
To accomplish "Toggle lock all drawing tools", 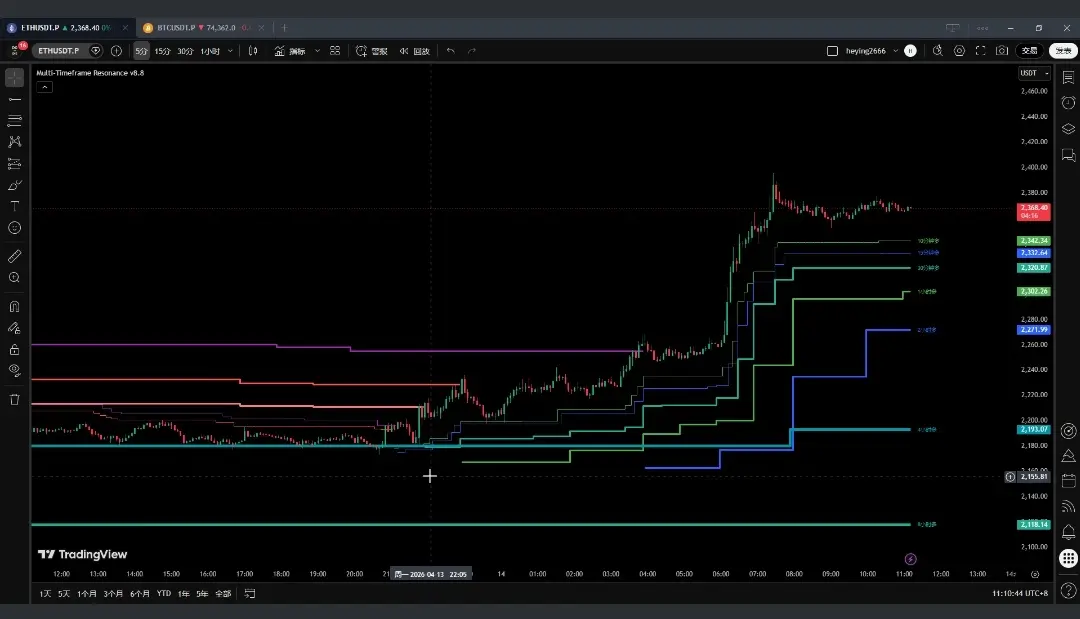I will pos(14,349).
